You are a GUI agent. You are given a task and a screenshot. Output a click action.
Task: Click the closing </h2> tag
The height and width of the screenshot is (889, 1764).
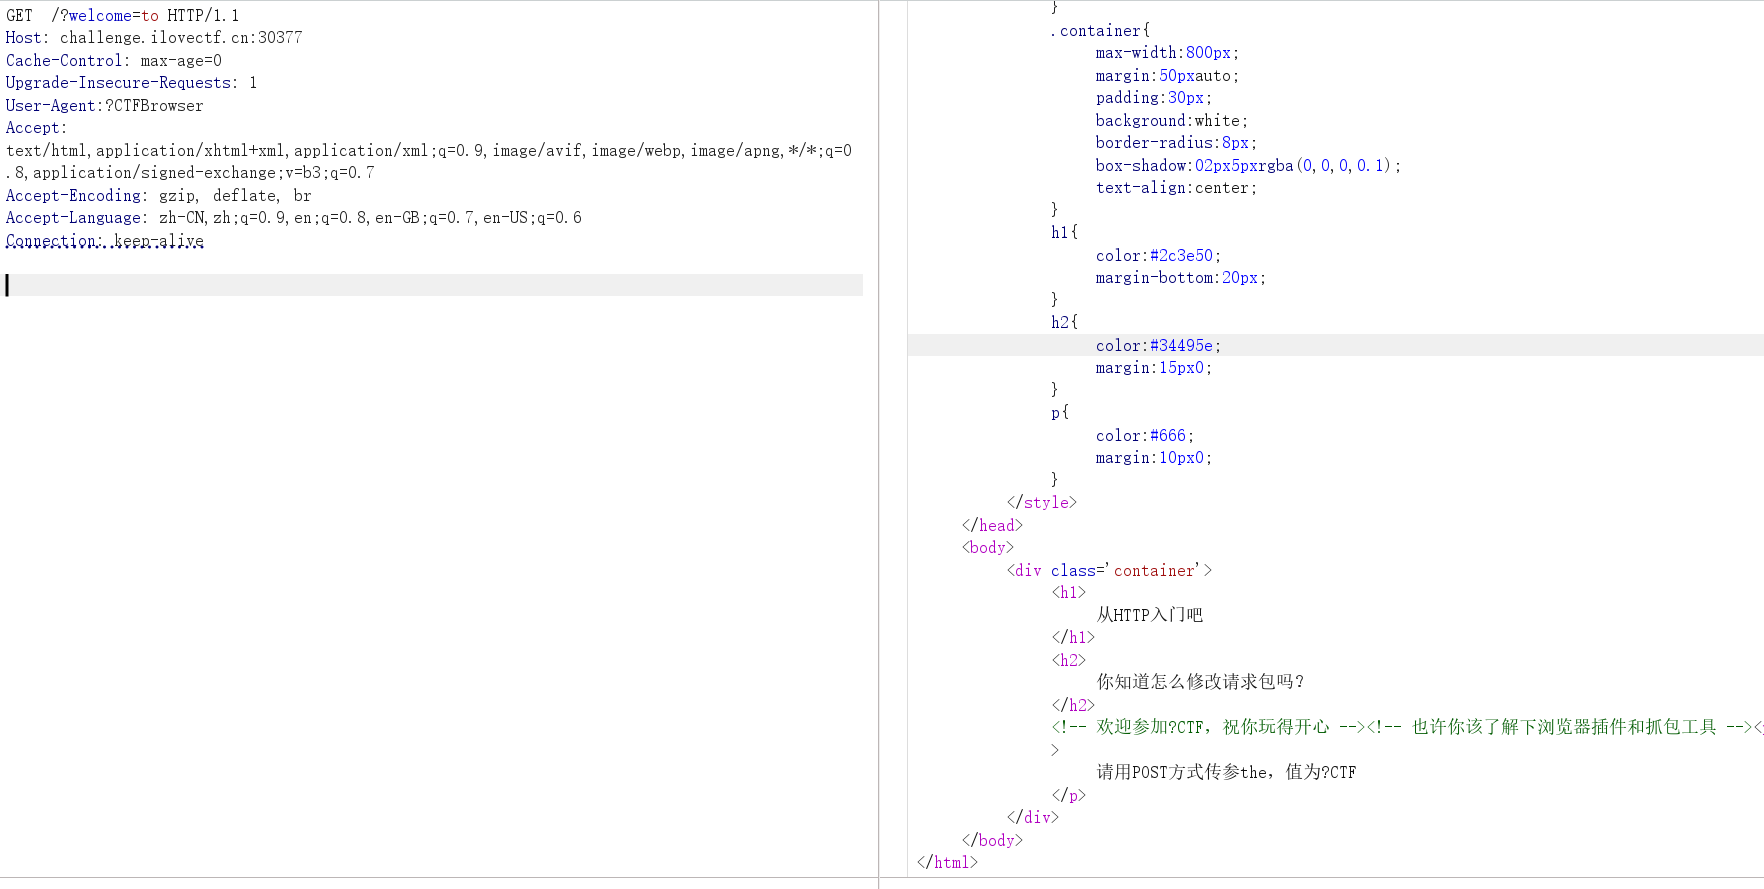pyautogui.click(x=1073, y=706)
